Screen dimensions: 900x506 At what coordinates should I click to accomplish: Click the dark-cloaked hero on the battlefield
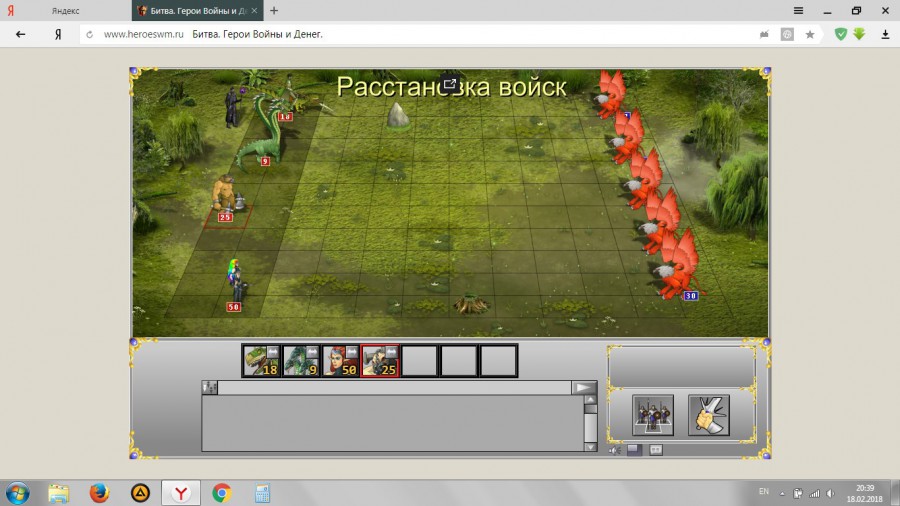pos(232,107)
